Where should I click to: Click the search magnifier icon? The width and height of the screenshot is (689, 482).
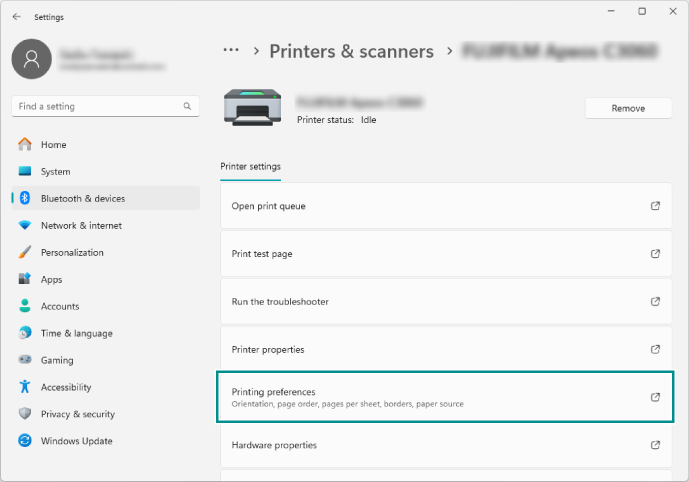pos(187,106)
